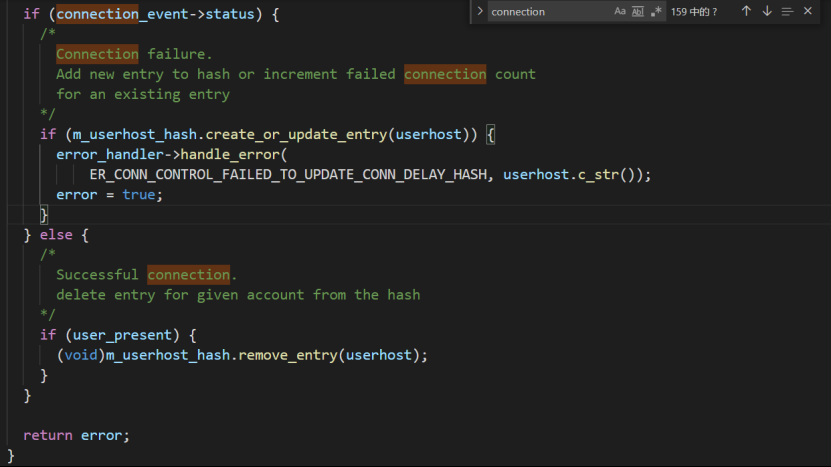Click 'for an existing entry' comment line
The height and width of the screenshot is (467, 831).
tap(143, 94)
